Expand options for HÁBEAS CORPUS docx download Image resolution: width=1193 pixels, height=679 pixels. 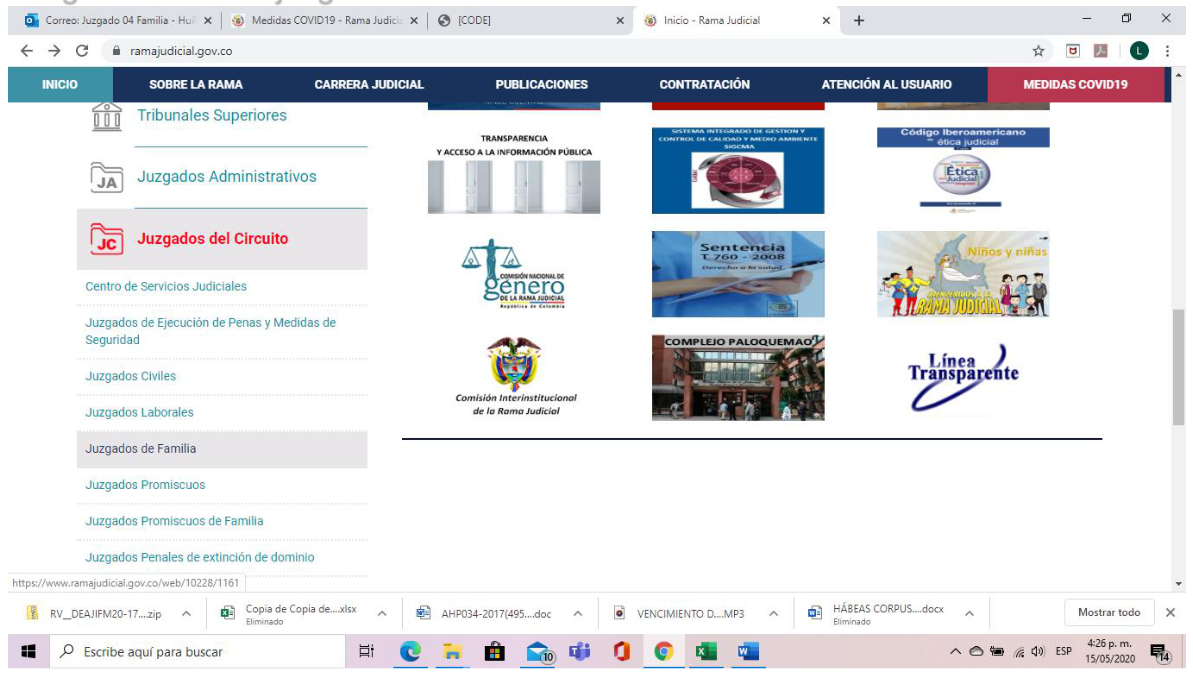pos(969,614)
